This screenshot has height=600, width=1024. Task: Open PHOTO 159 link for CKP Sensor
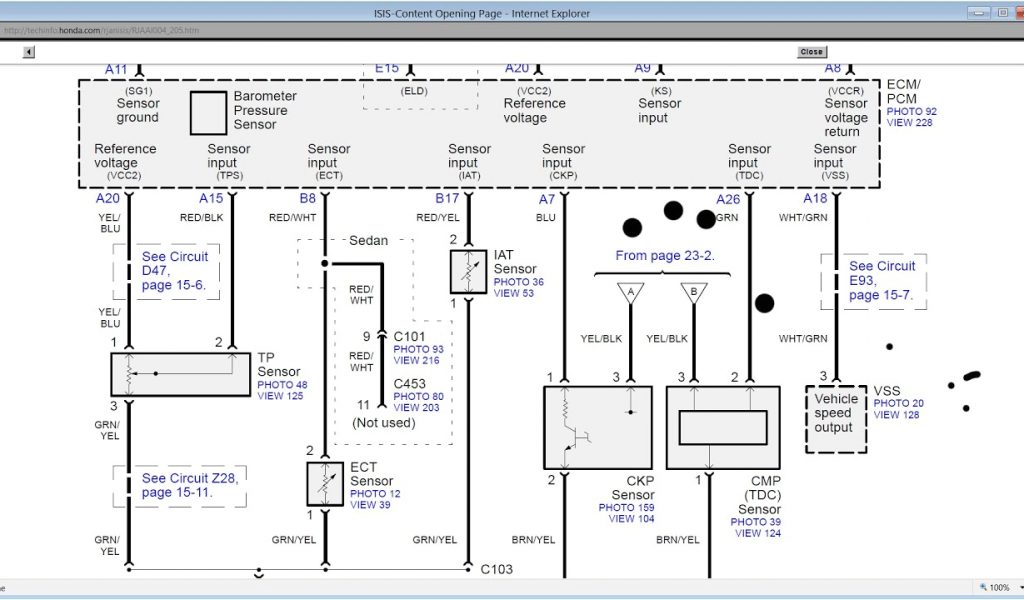[x=627, y=508]
